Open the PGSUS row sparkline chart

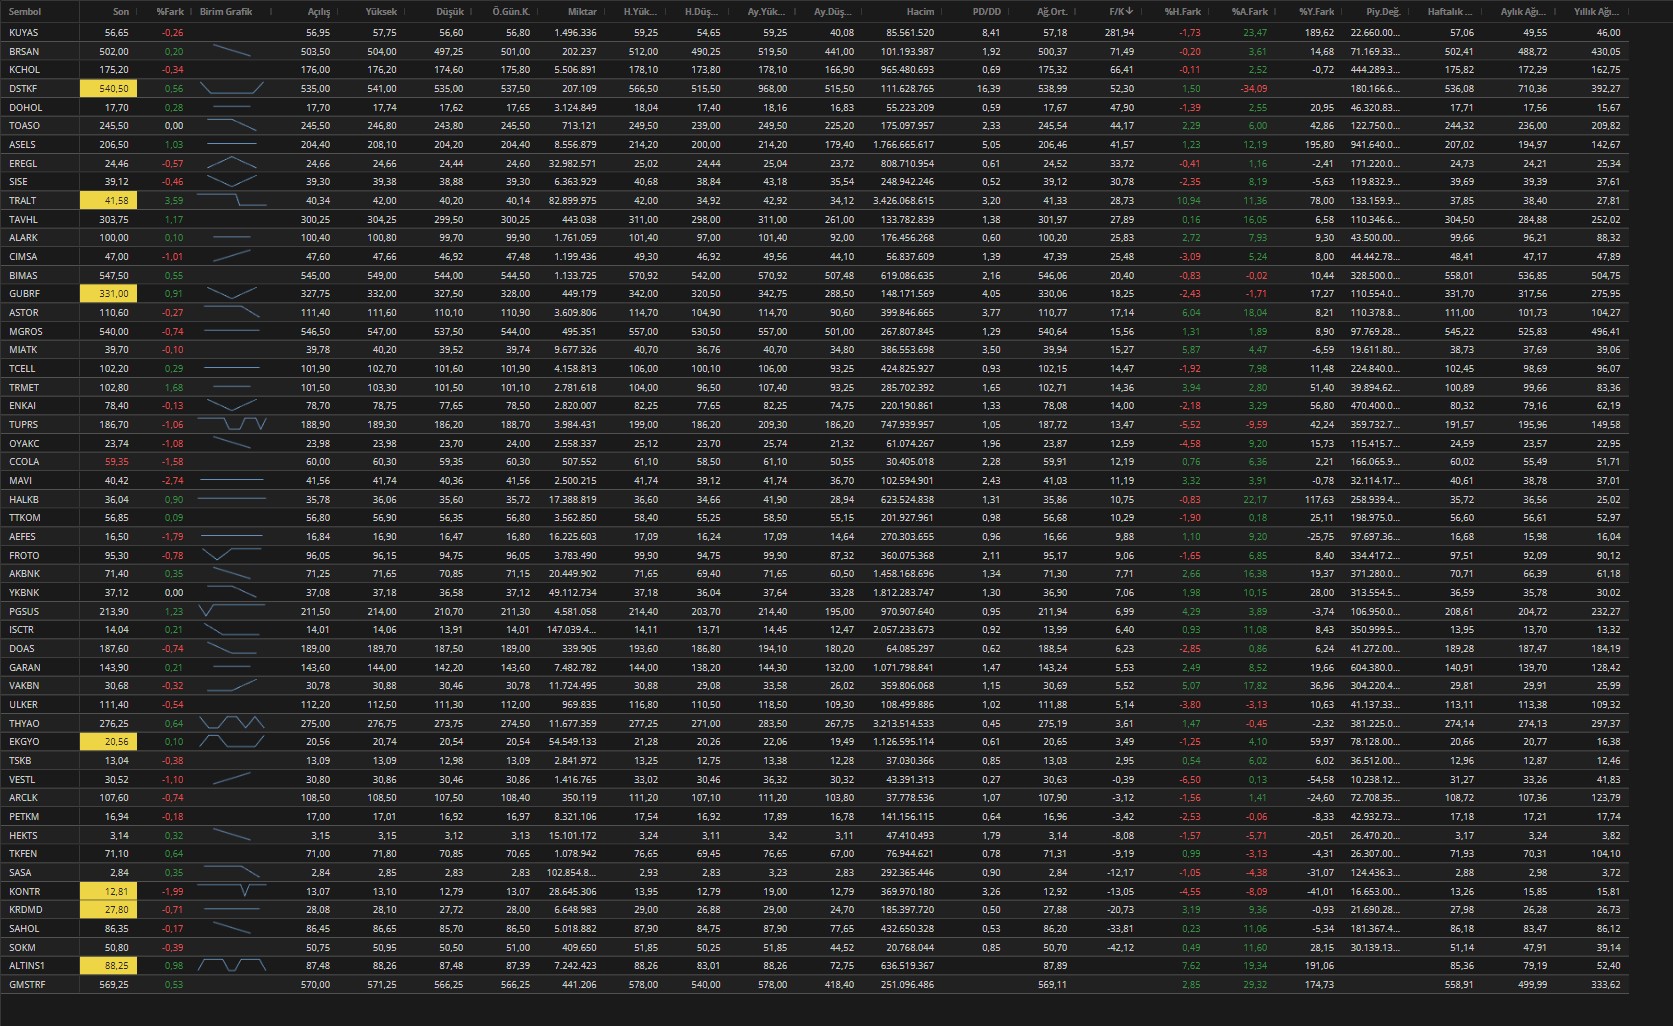[232, 611]
